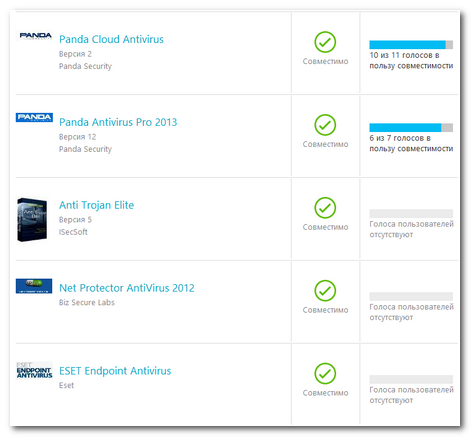Screen dimensions: 471x437
Task: Open the ESET Endpoint Antivirus link
Action: [115, 371]
